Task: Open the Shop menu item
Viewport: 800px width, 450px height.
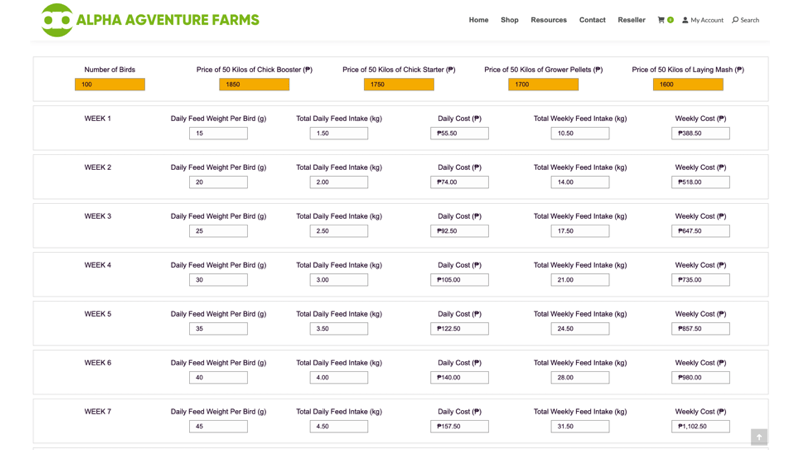Action: 509,20
